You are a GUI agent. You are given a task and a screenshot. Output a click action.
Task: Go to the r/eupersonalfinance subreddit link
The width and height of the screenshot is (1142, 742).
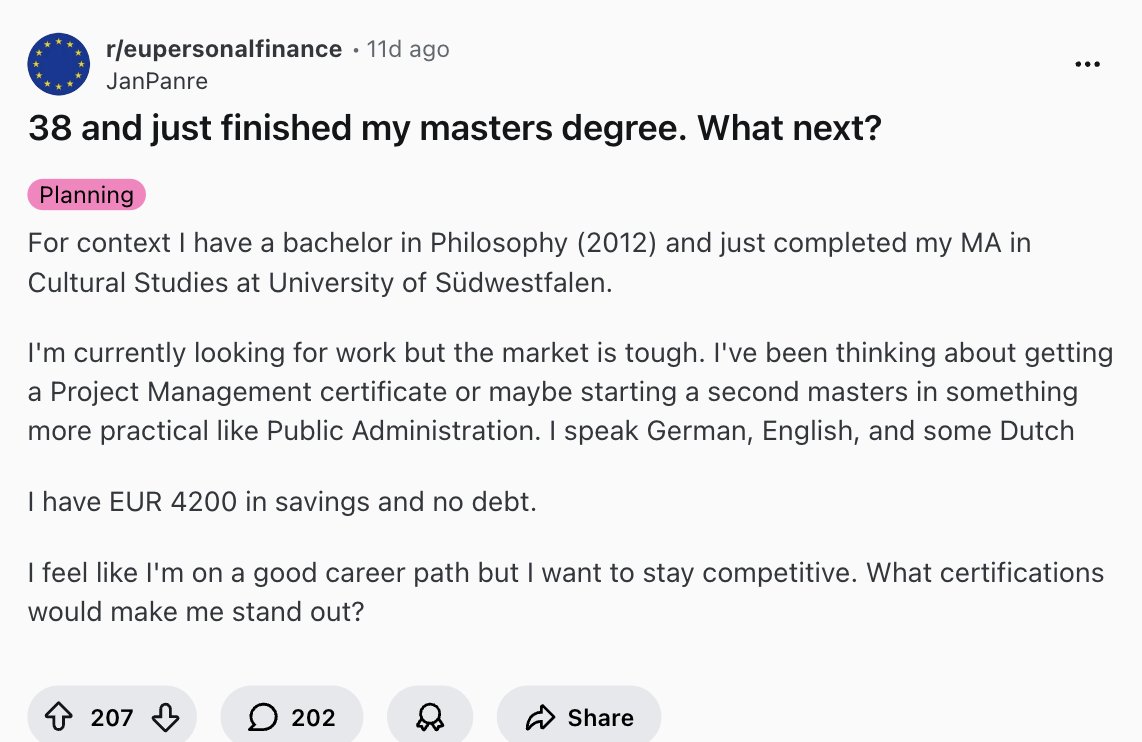[x=223, y=49]
